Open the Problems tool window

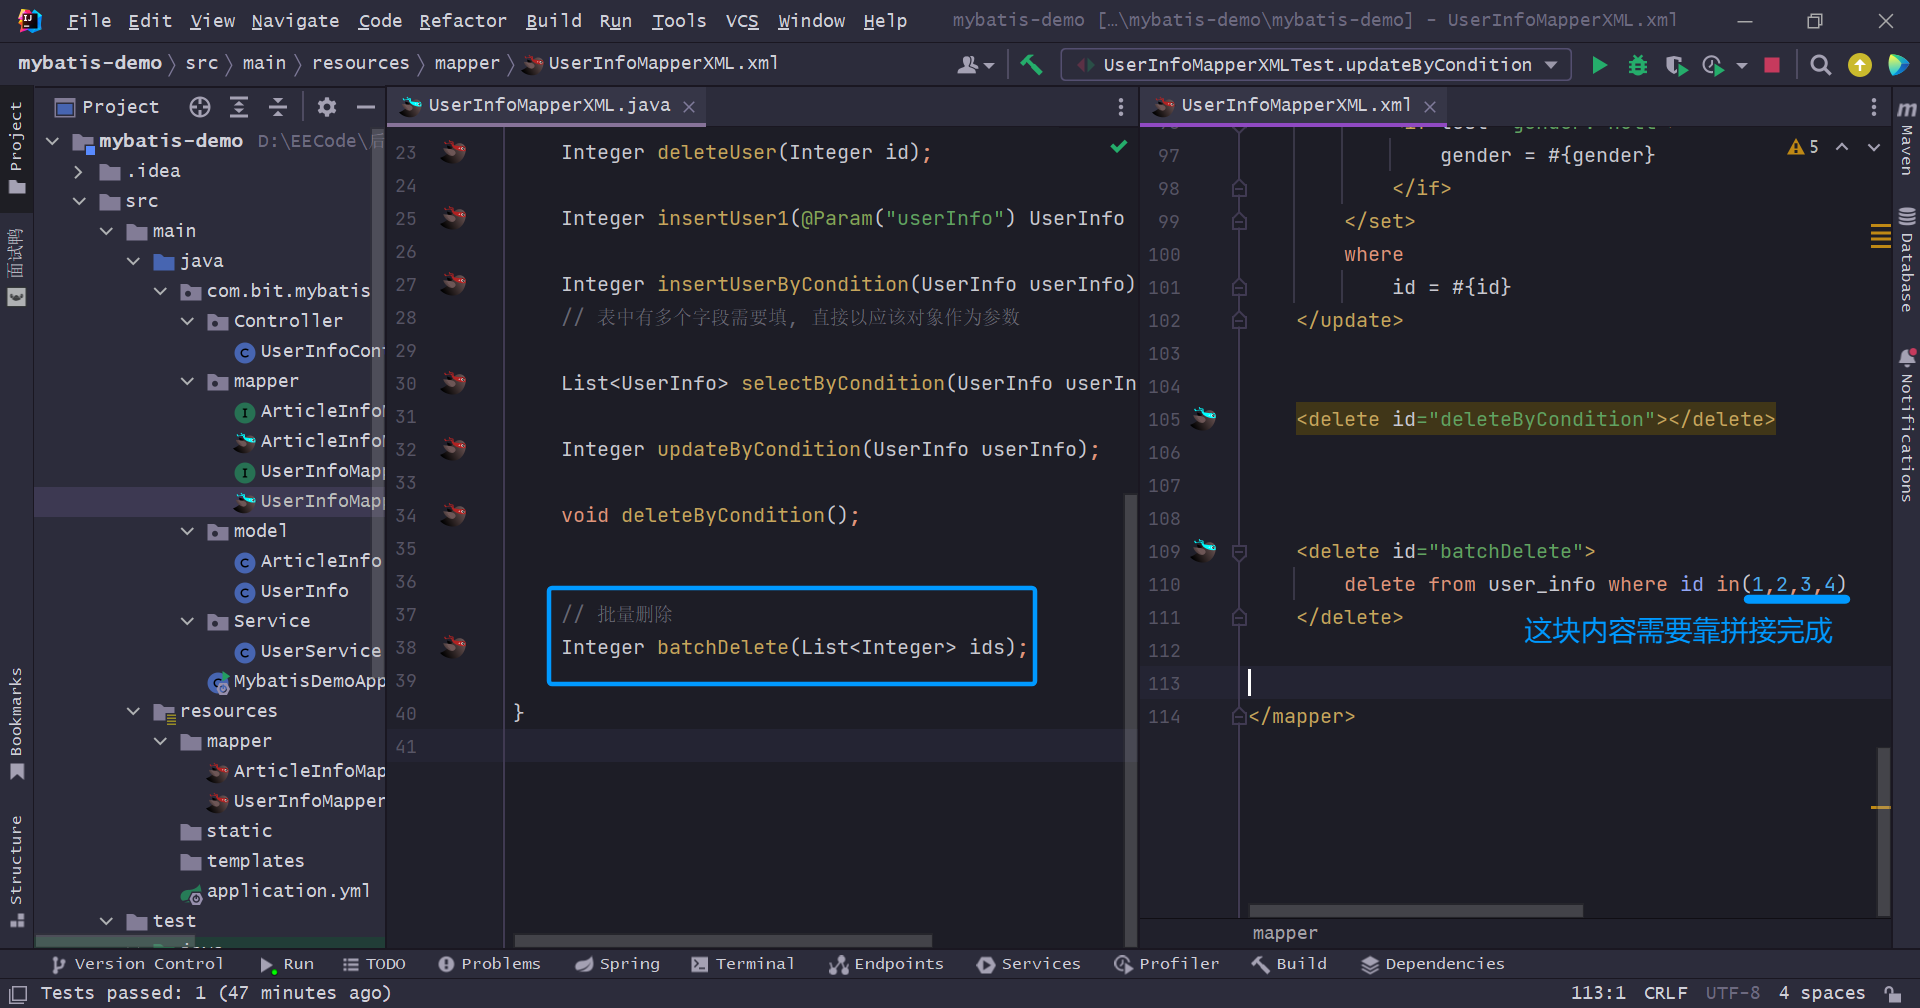(489, 964)
